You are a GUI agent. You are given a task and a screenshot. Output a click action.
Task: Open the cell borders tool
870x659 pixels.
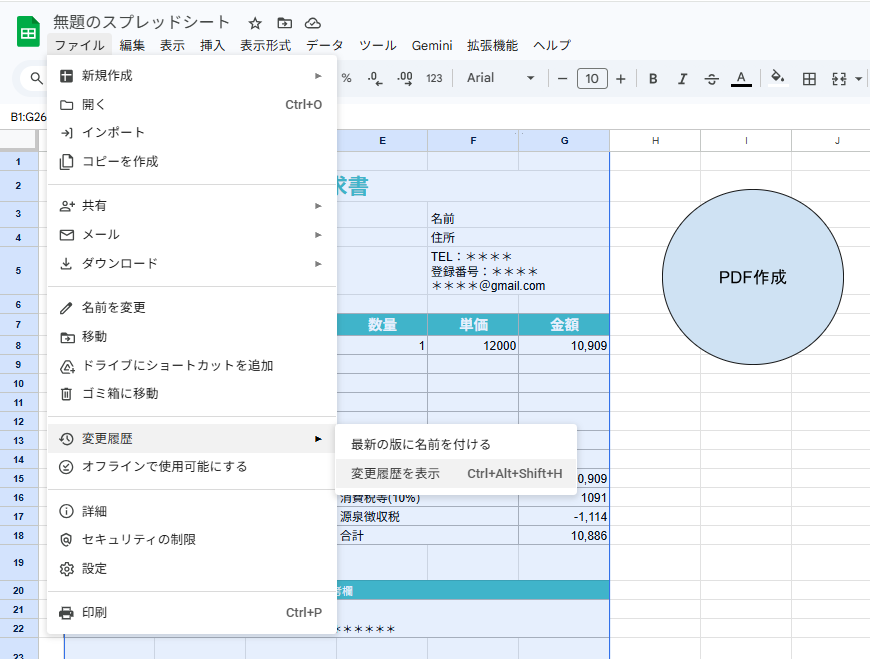810,79
